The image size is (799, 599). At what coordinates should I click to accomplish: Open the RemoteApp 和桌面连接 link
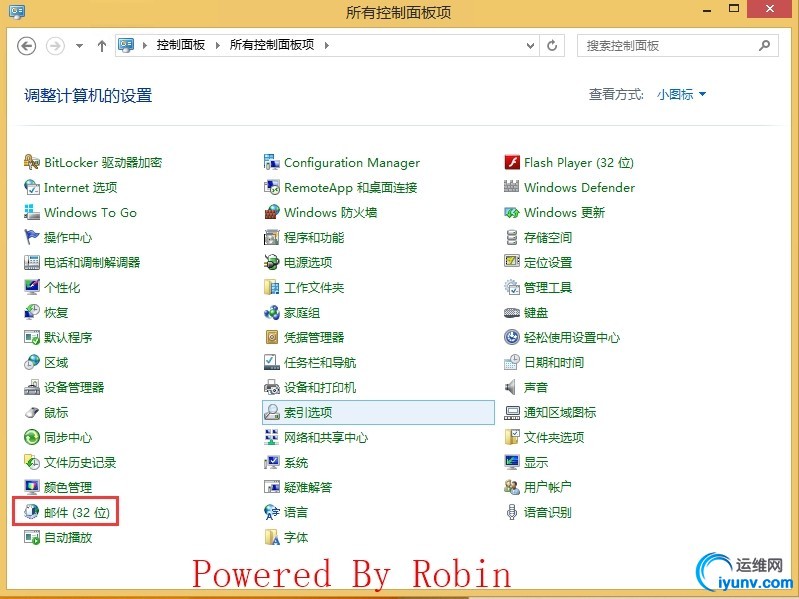(351, 187)
